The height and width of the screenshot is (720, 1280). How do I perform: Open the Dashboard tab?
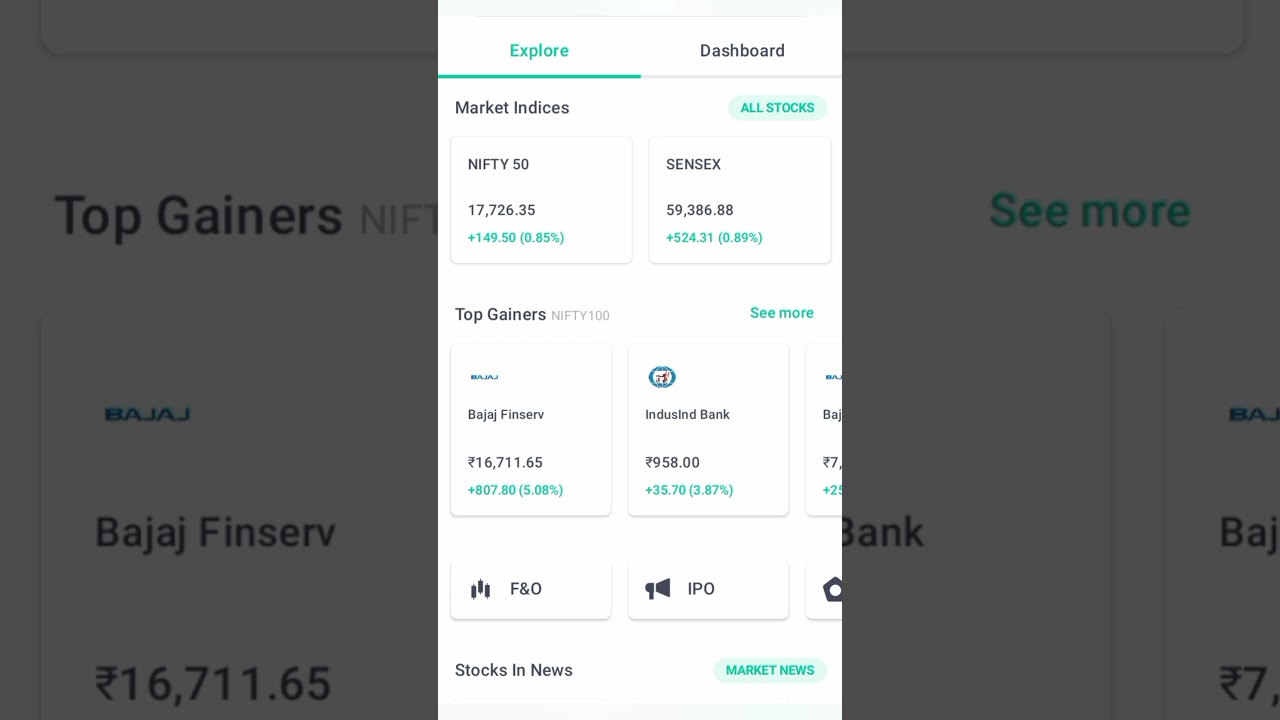[x=742, y=51]
